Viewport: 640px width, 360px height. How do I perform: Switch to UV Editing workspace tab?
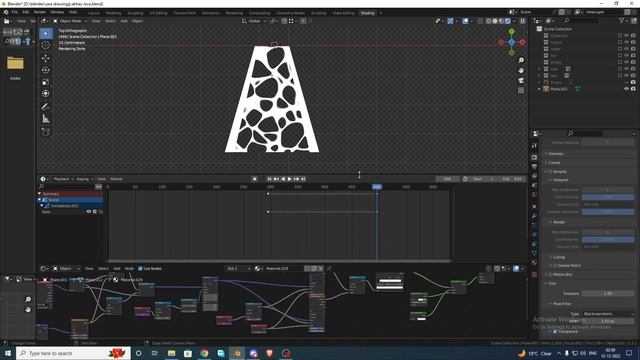point(158,13)
